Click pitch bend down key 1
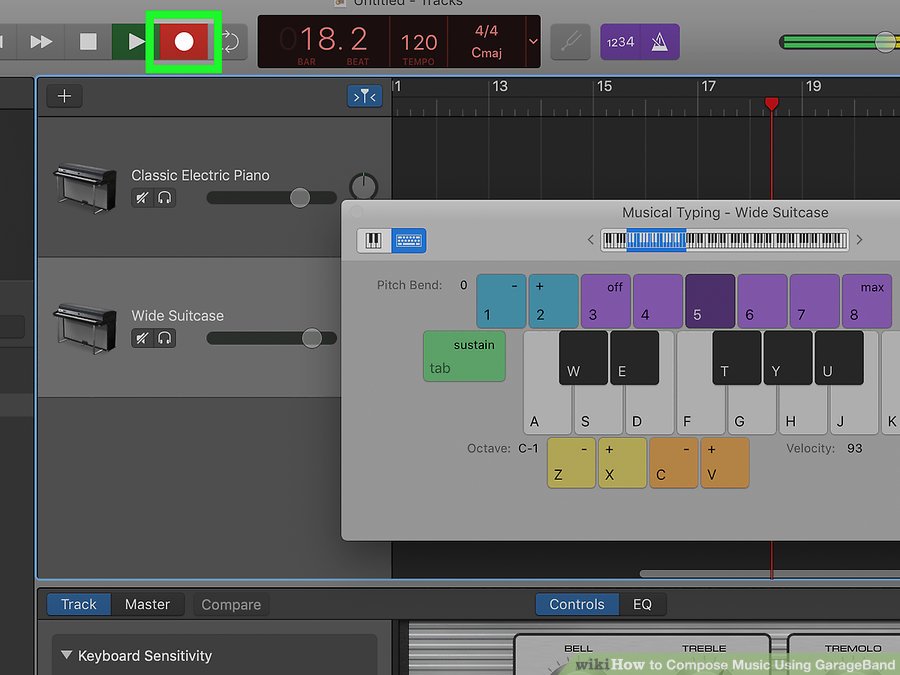 (501, 301)
